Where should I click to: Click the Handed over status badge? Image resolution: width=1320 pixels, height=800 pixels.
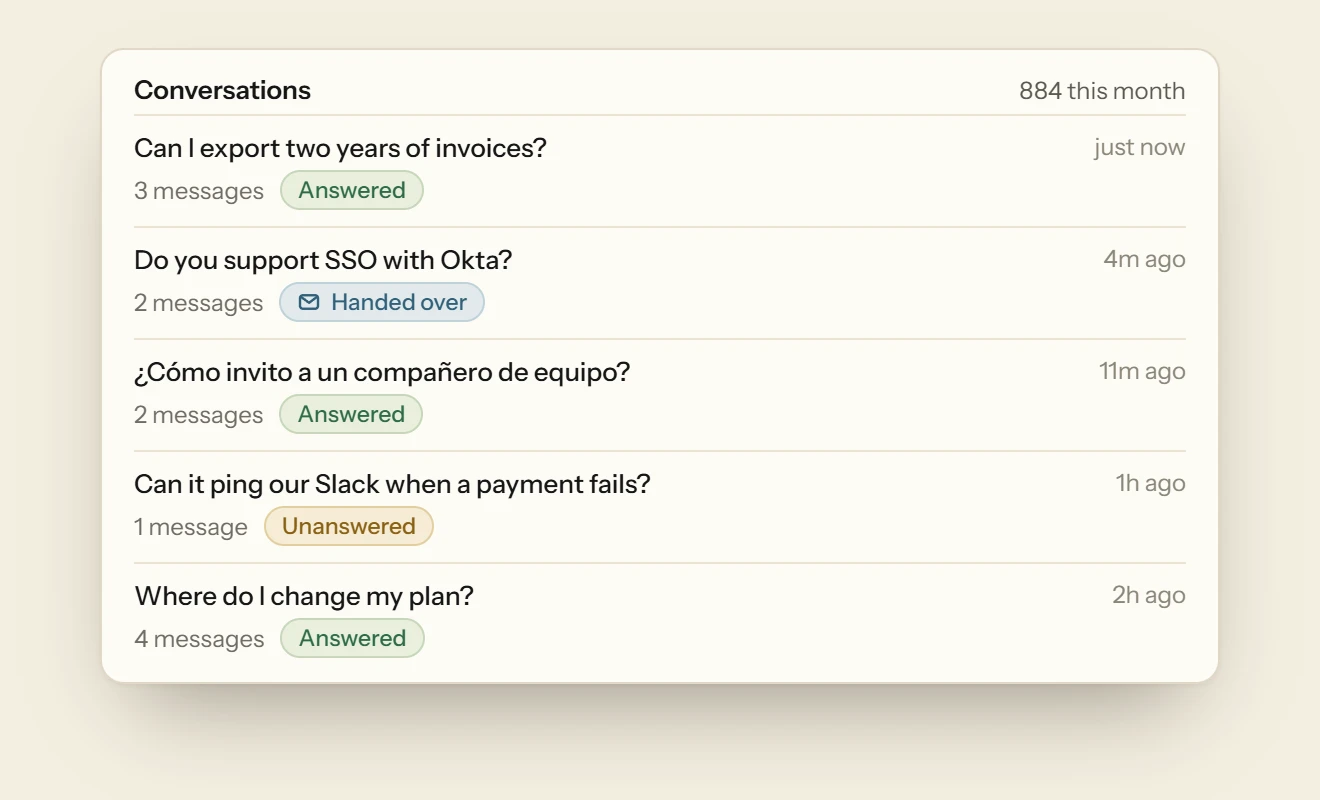(x=382, y=302)
